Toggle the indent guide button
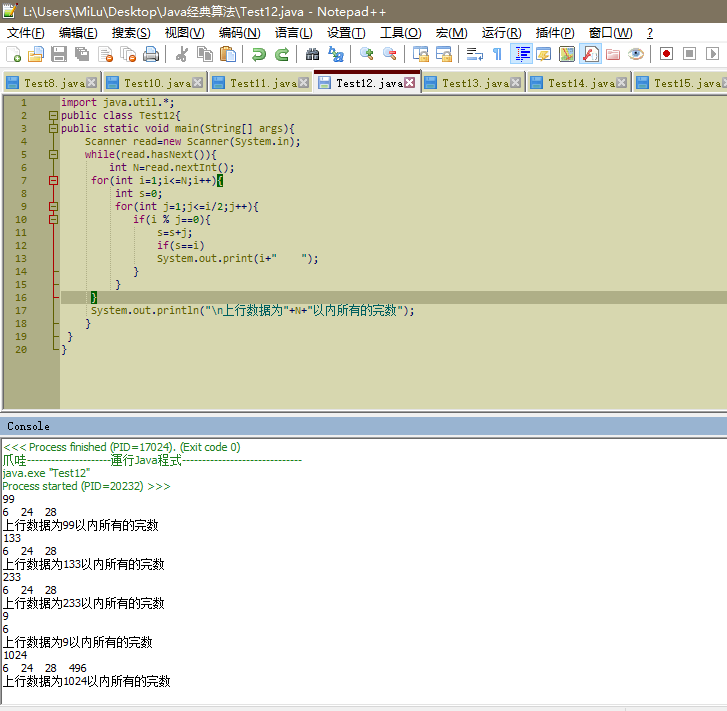 click(521, 54)
